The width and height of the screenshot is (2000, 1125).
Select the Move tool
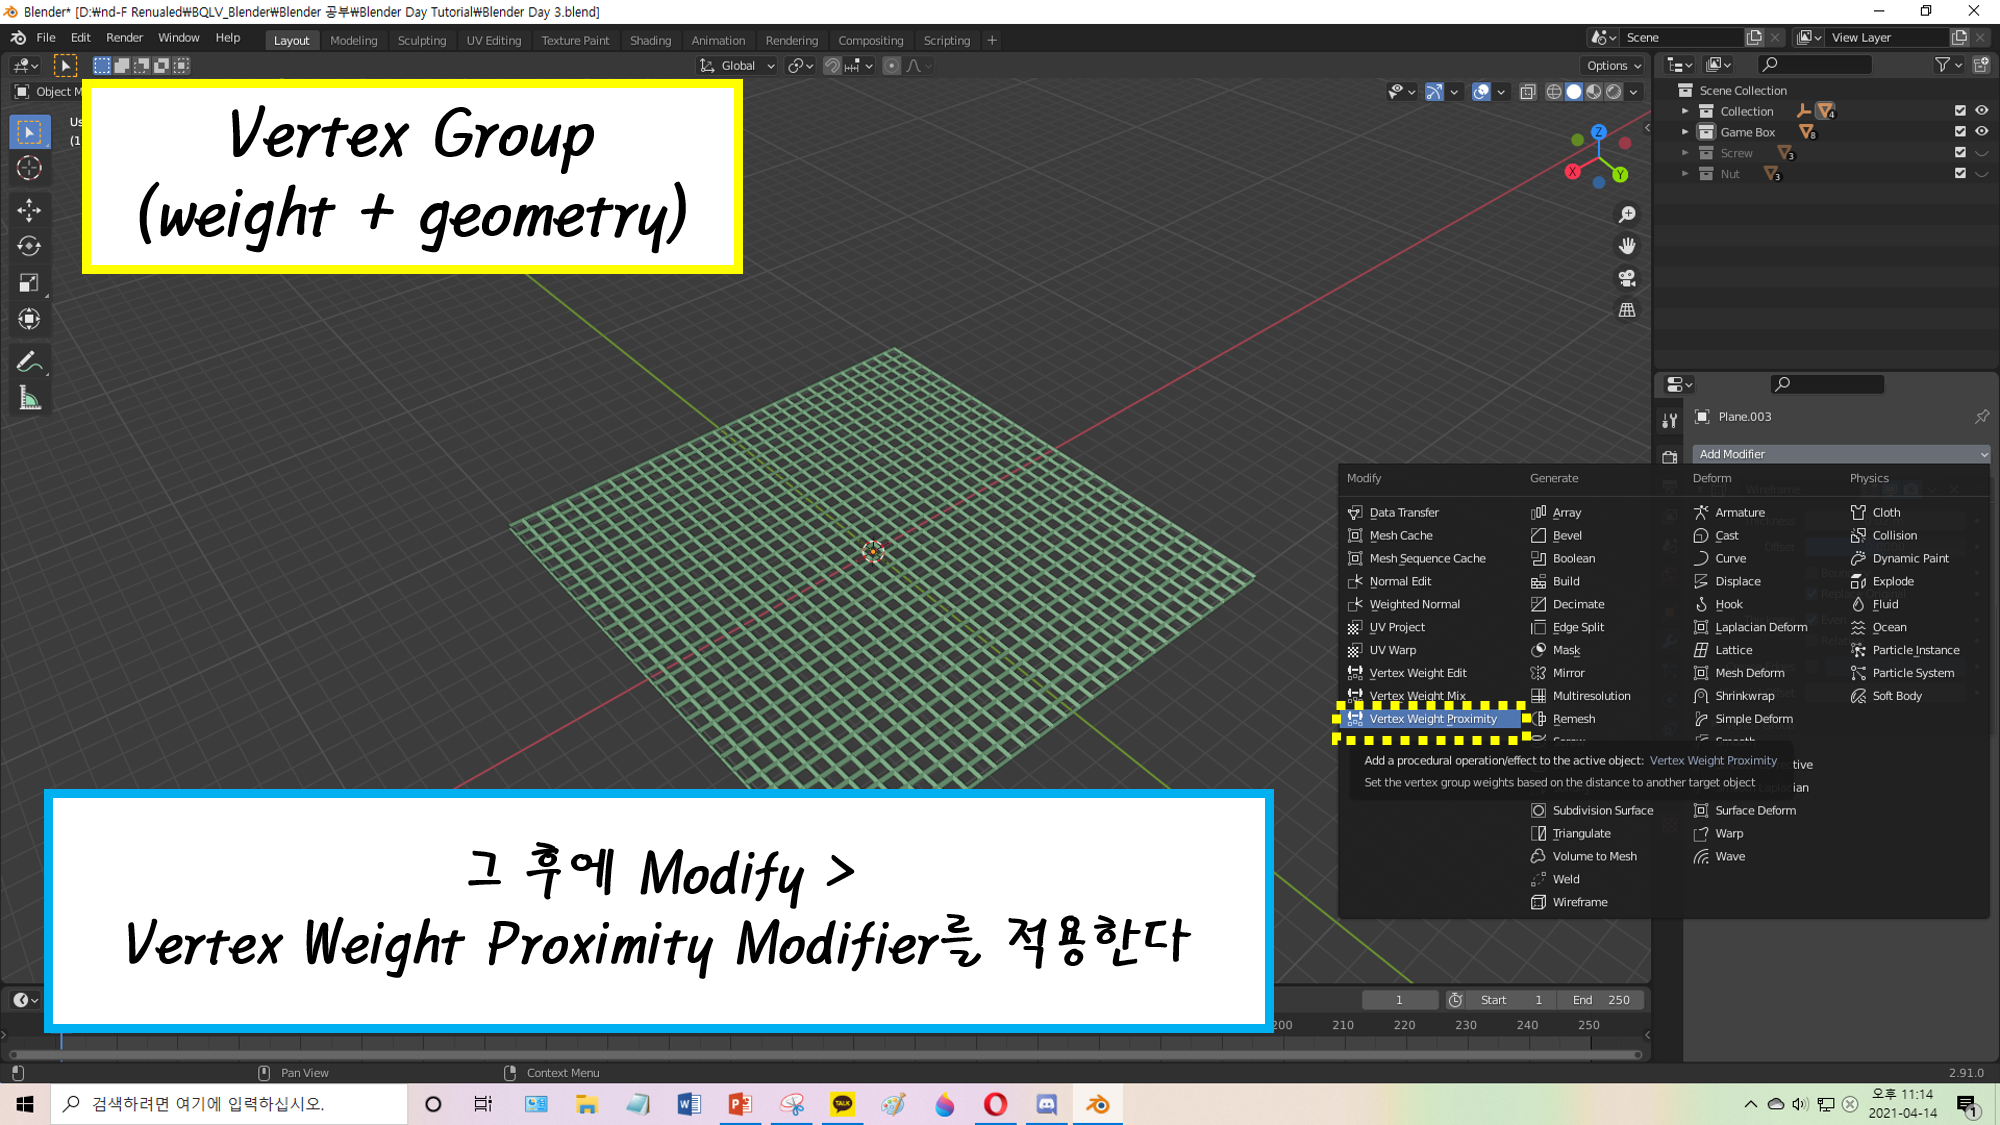29,209
